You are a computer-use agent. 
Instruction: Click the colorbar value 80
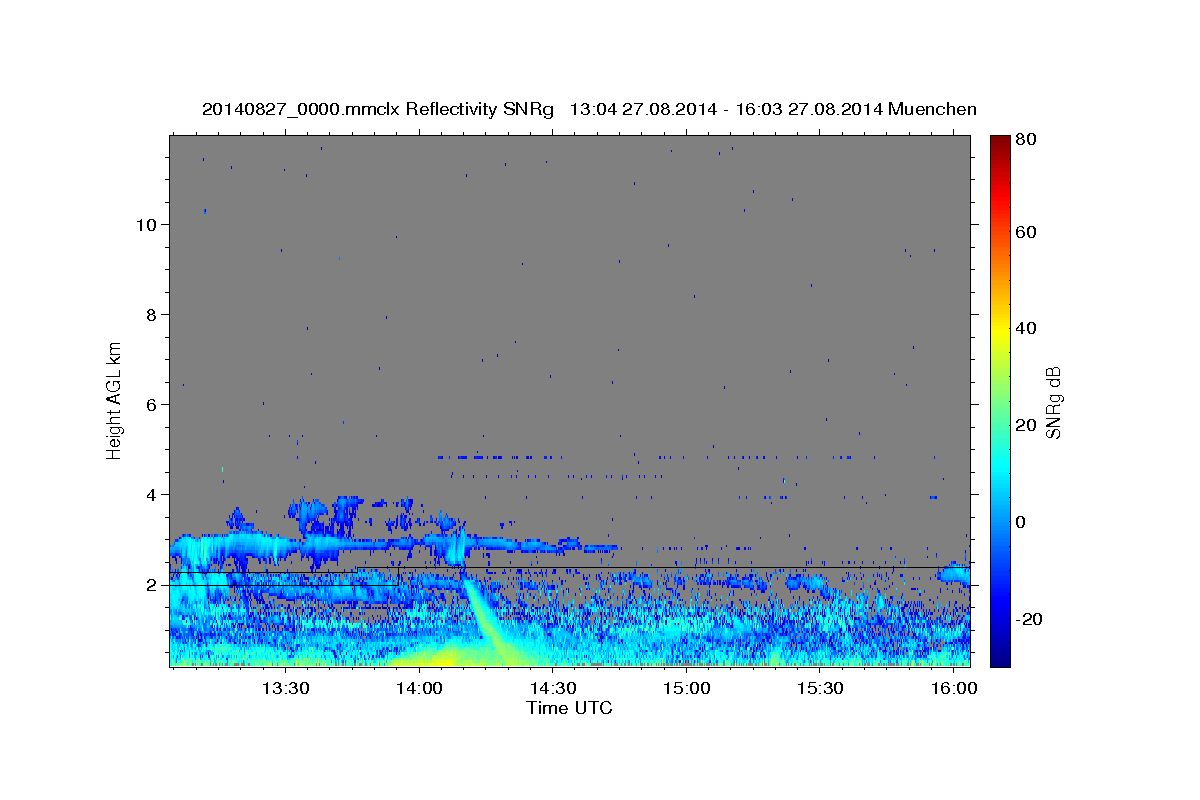tap(1027, 140)
